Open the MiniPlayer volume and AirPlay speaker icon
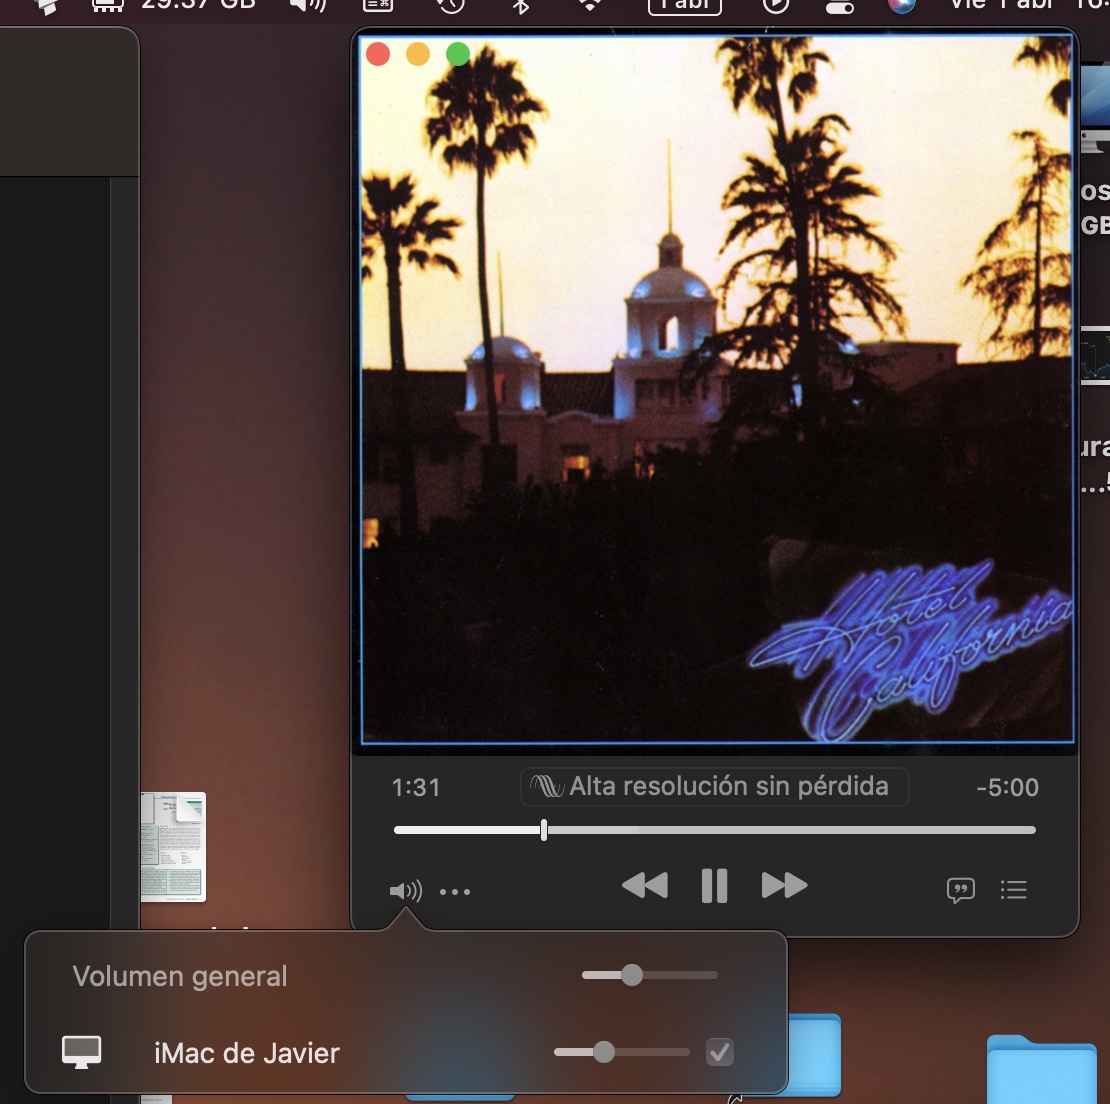 pos(406,890)
